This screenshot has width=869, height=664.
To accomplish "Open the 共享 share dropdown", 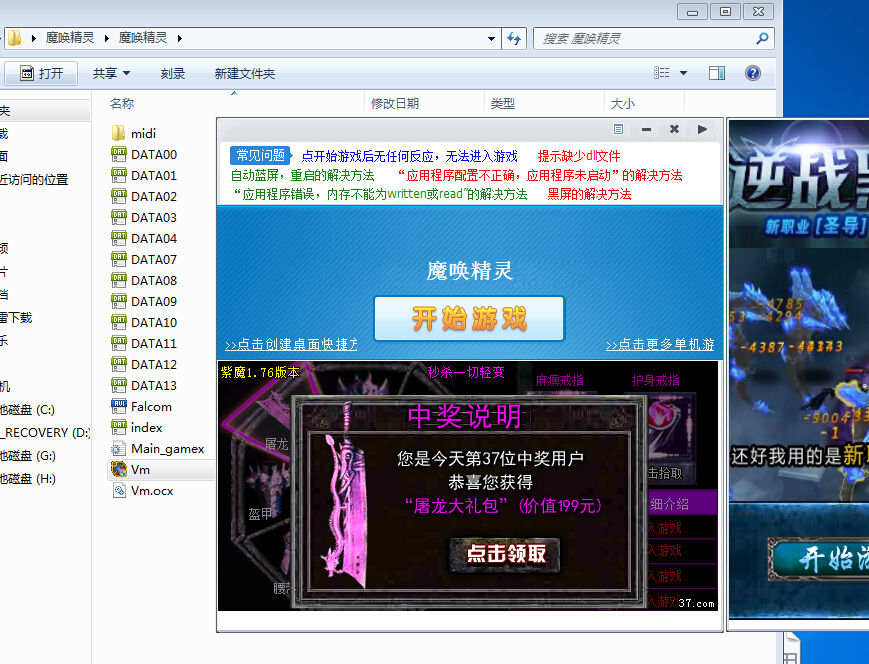I will (x=111, y=74).
